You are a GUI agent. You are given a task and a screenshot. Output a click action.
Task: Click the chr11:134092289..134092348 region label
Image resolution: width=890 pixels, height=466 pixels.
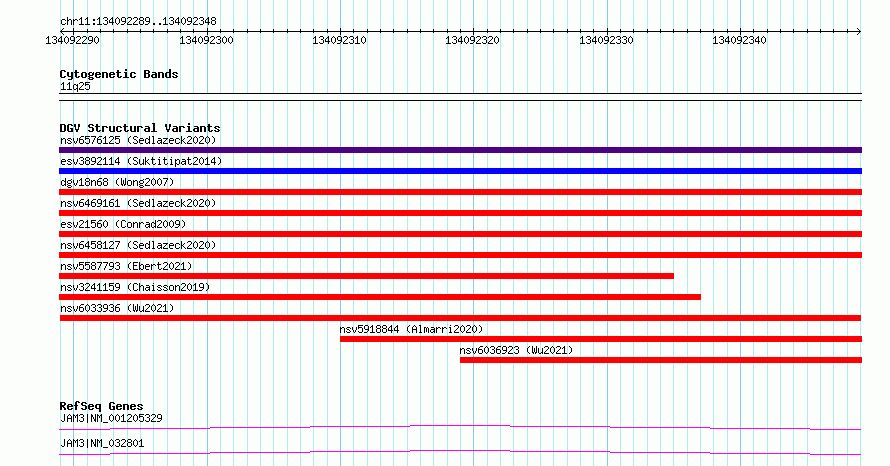click(138, 22)
